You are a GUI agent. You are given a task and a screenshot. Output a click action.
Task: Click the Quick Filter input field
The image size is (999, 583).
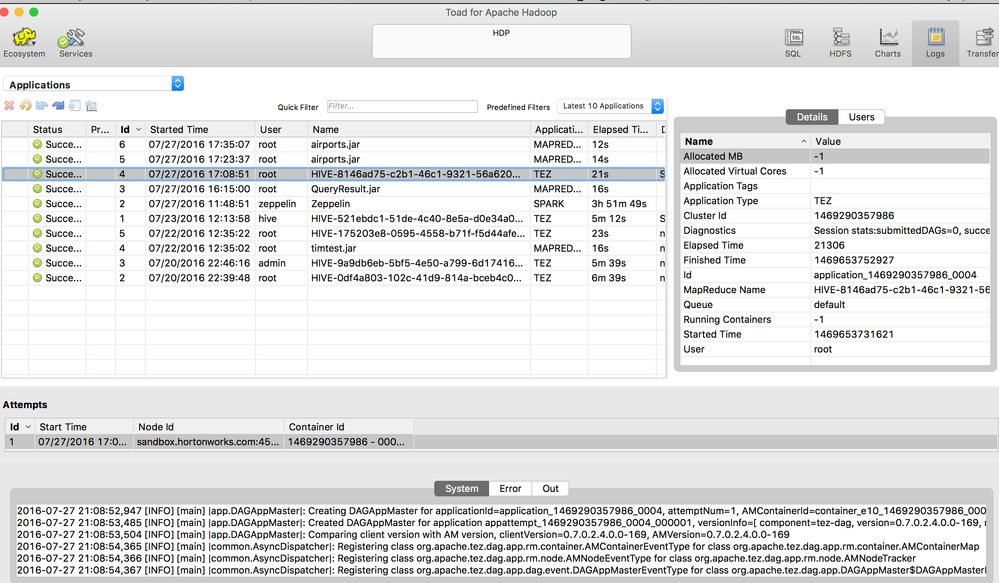click(400, 106)
